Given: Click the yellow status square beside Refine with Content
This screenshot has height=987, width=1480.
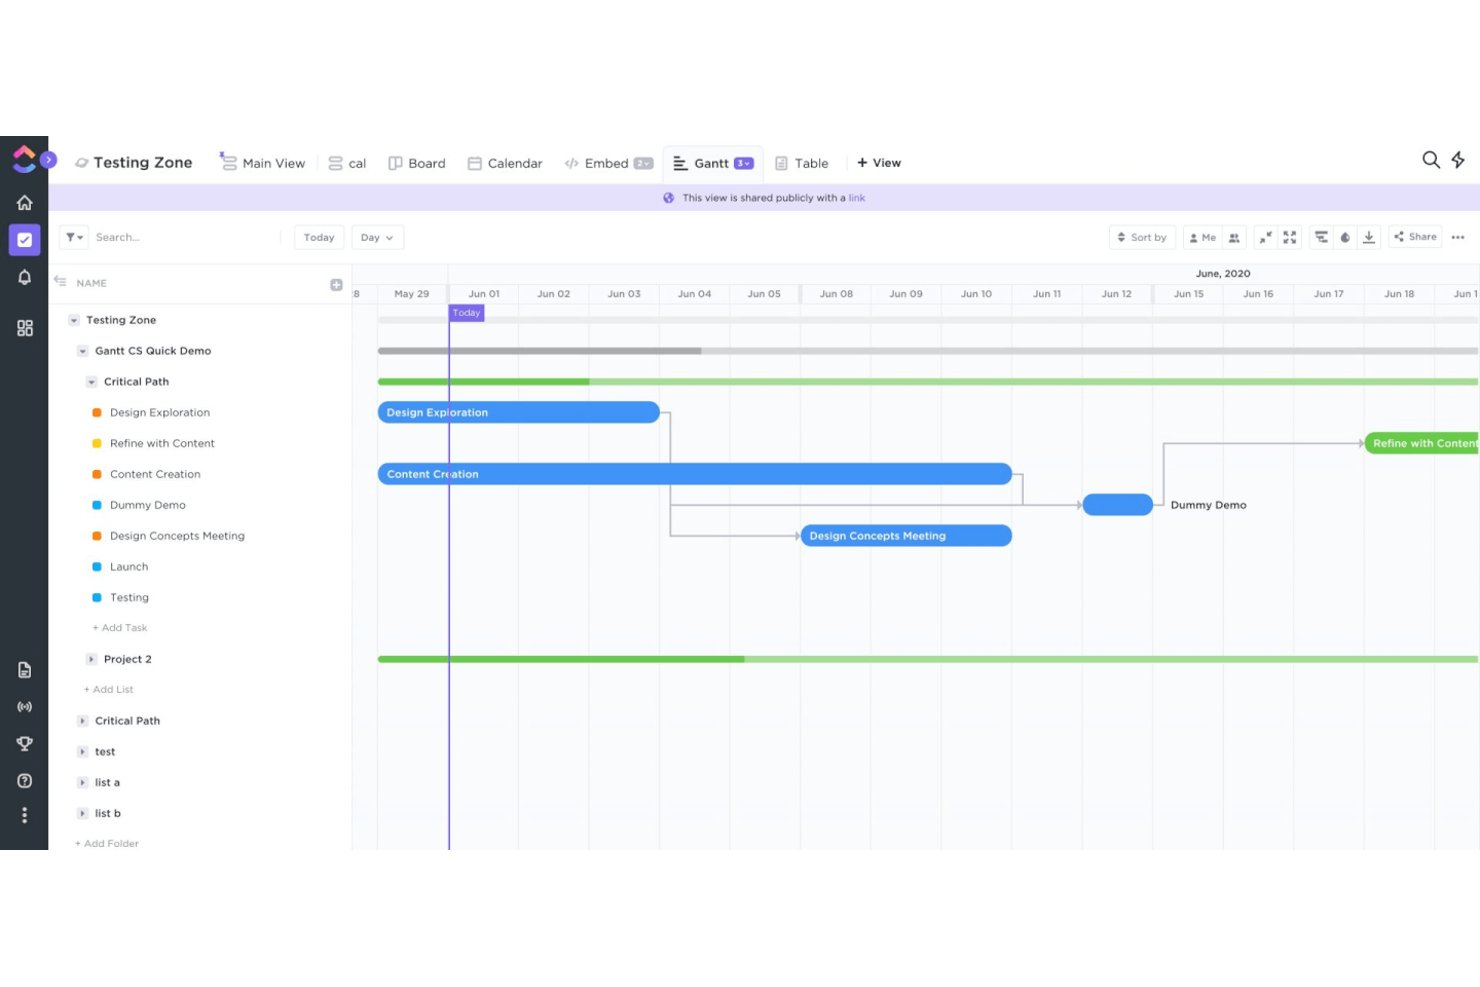Looking at the screenshot, I should coord(97,444).
